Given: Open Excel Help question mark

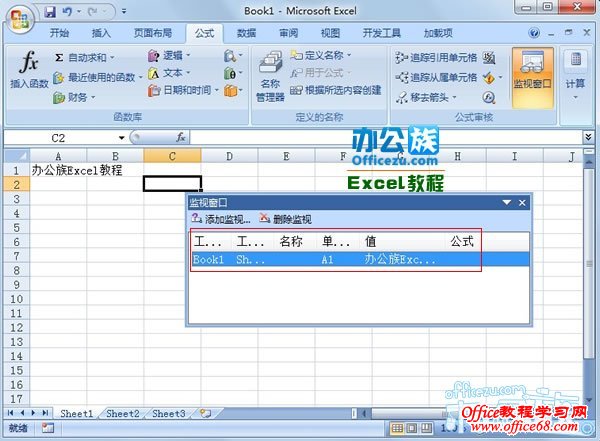Looking at the screenshot, I should tap(534, 33).
